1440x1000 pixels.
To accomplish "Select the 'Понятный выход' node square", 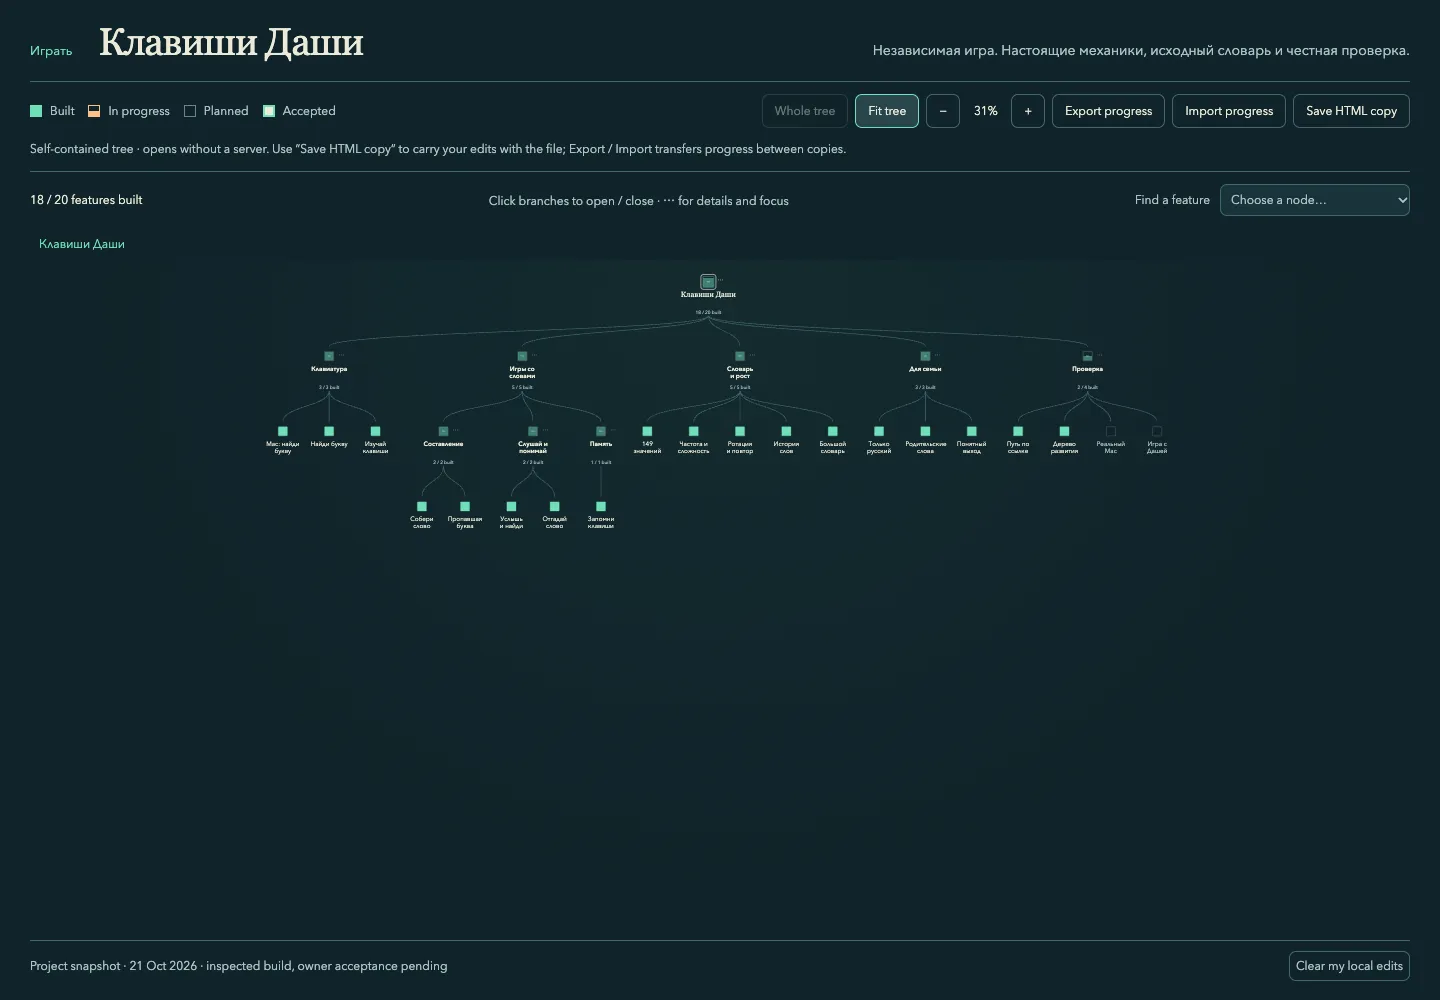I will [972, 431].
